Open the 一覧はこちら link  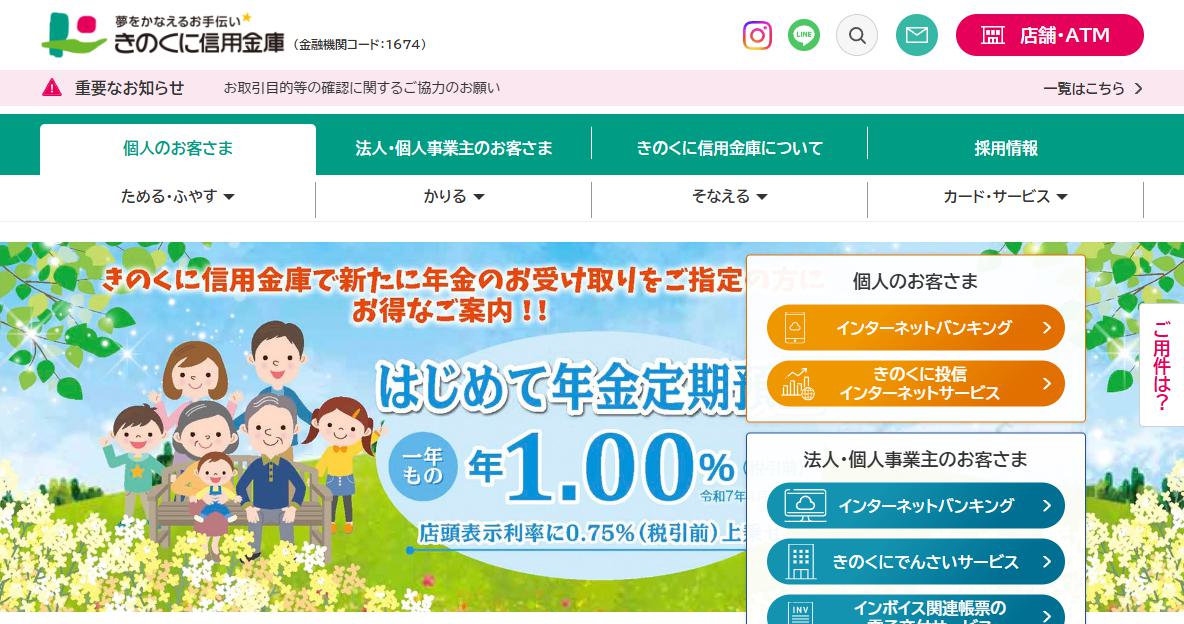point(1093,88)
